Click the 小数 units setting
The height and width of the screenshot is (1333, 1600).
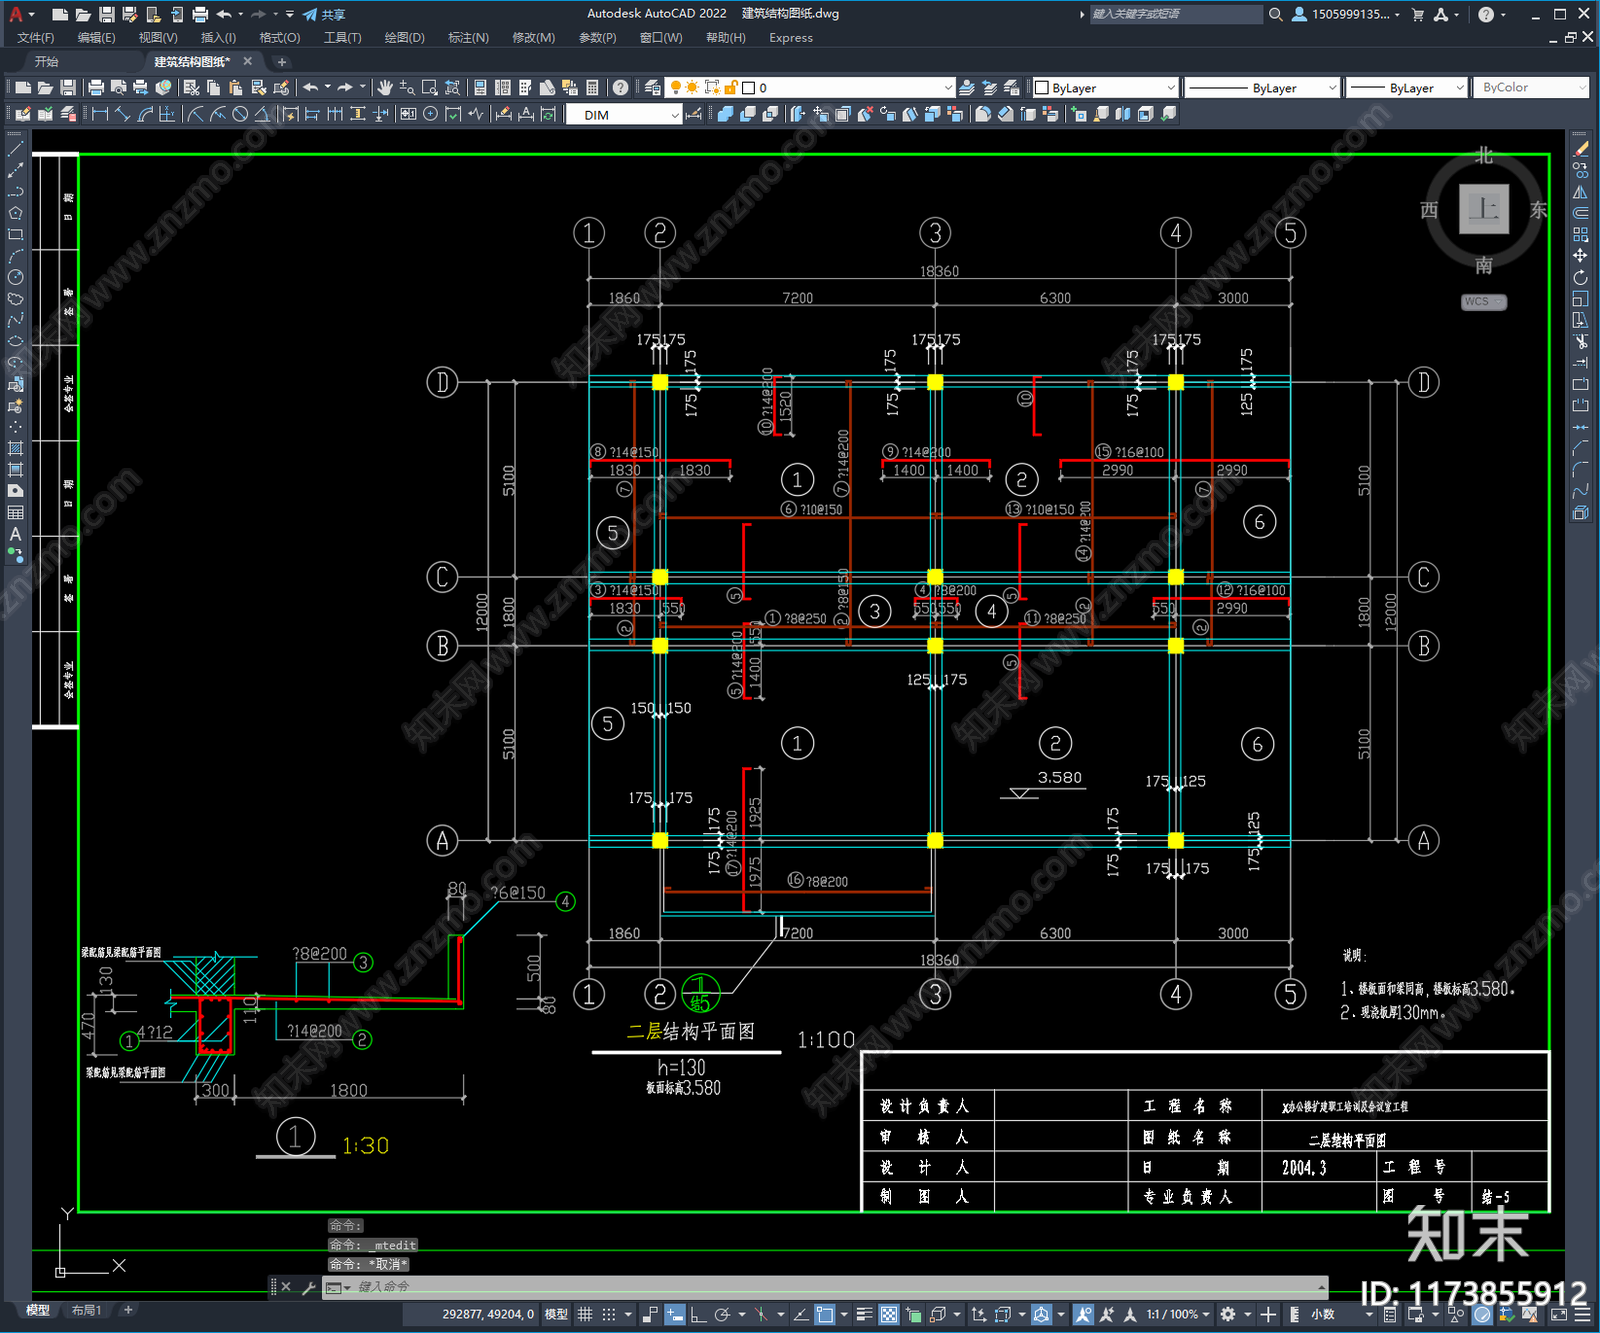click(x=1323, y=1314)
